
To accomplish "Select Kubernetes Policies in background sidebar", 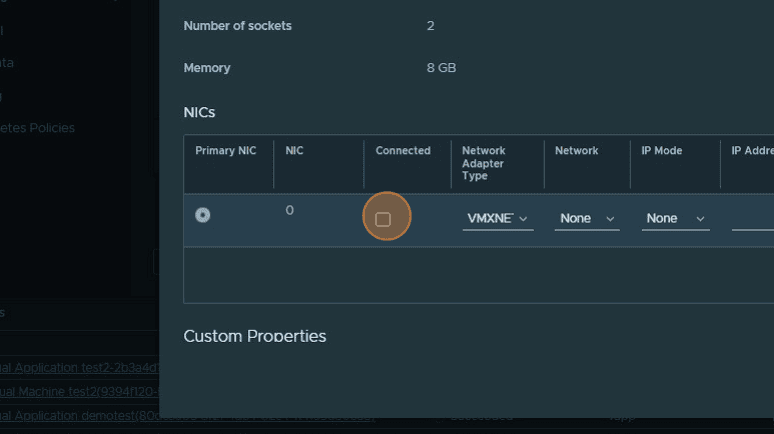I will [37, 128].
